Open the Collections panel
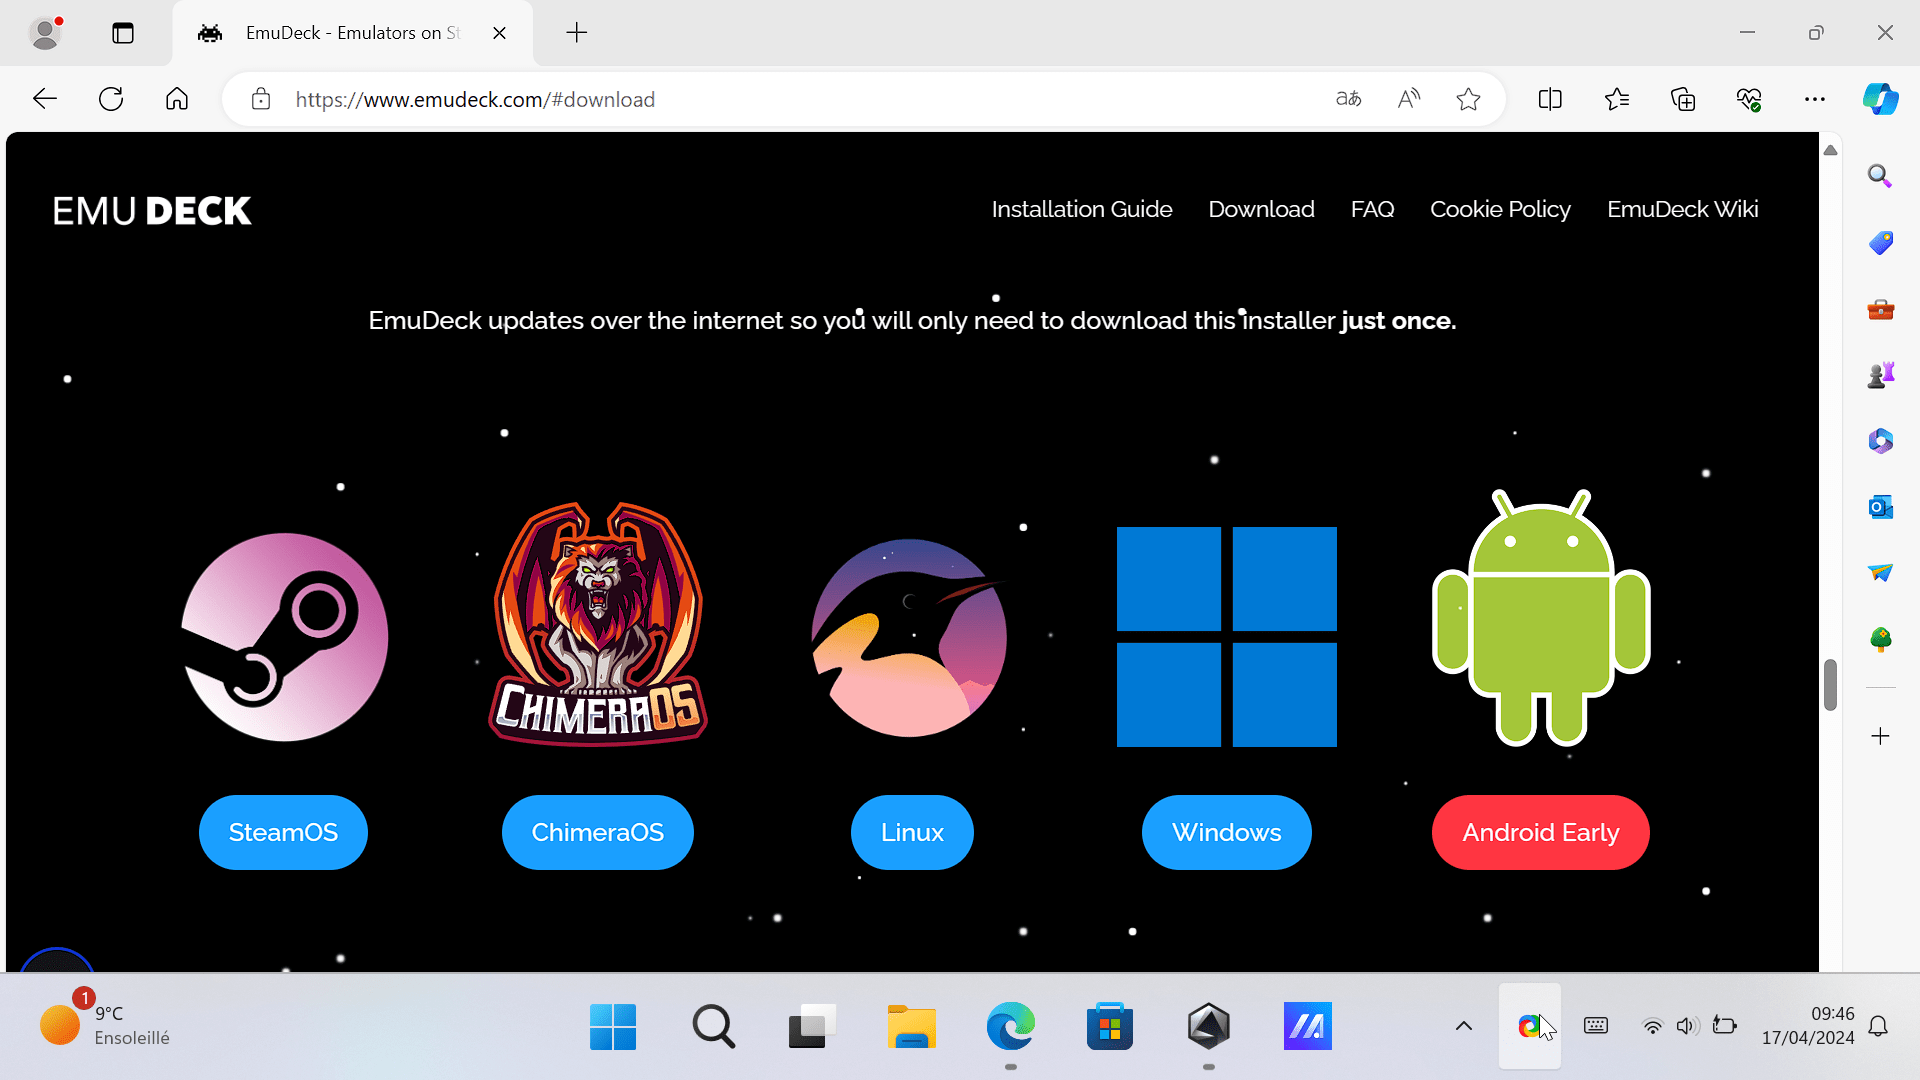1920x1080 pixels. pyautogui.click(x=1683, y=99)
